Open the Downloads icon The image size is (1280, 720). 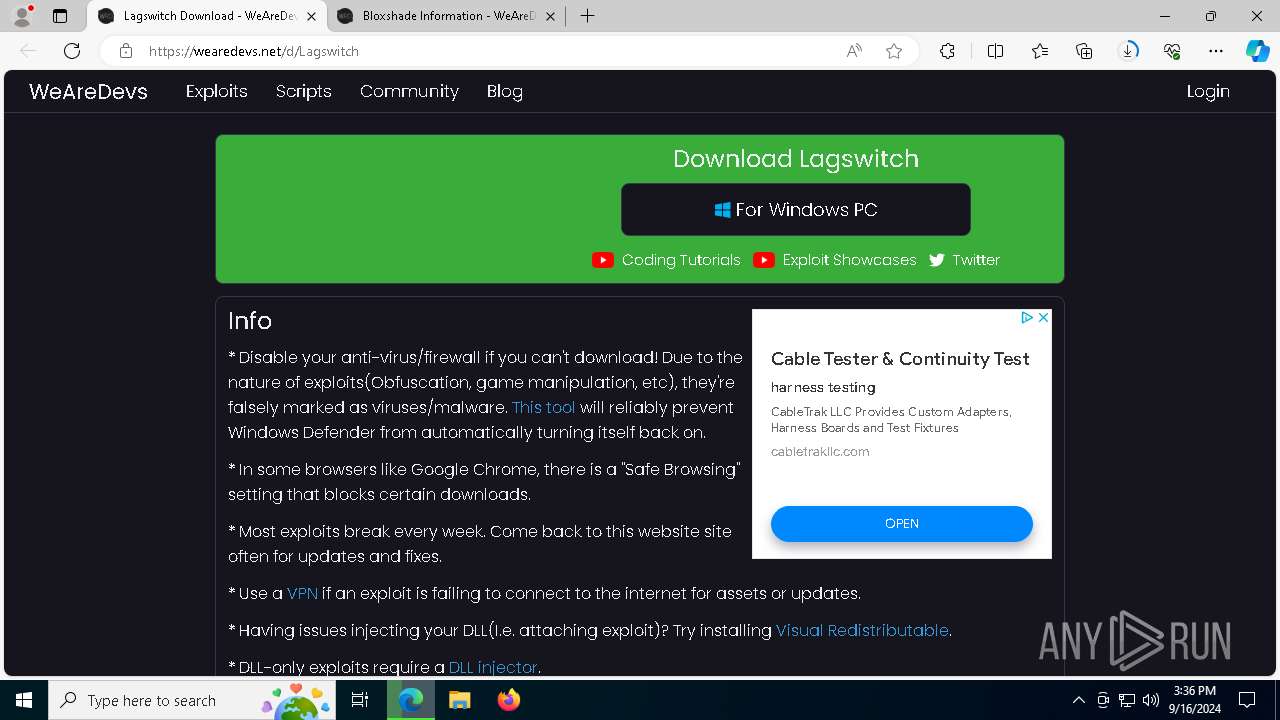[1129, 51]
